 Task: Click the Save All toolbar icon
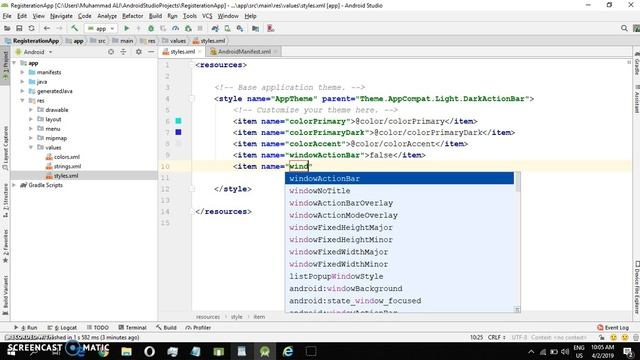pos(19,29)
